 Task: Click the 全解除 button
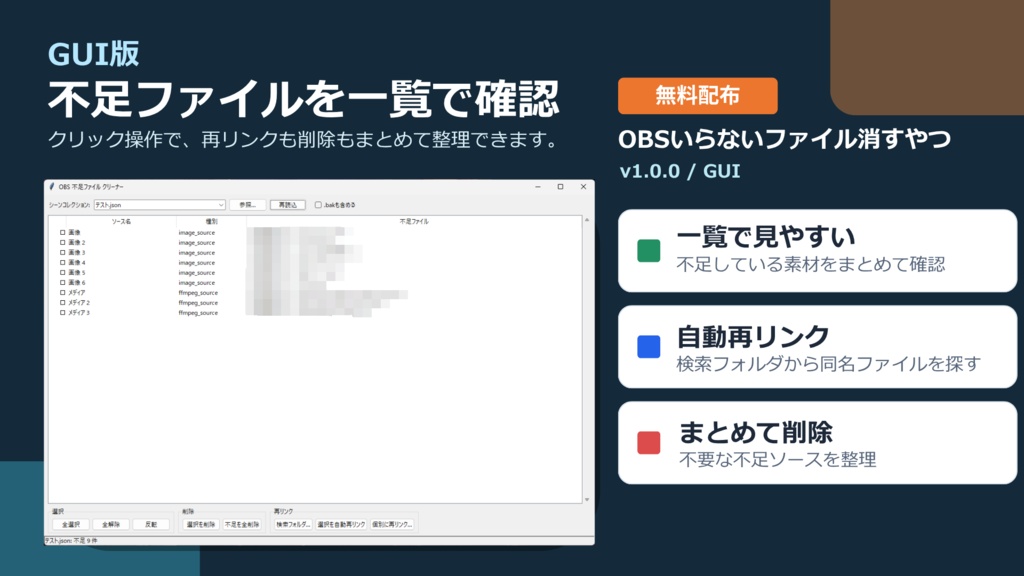point(111,524)
